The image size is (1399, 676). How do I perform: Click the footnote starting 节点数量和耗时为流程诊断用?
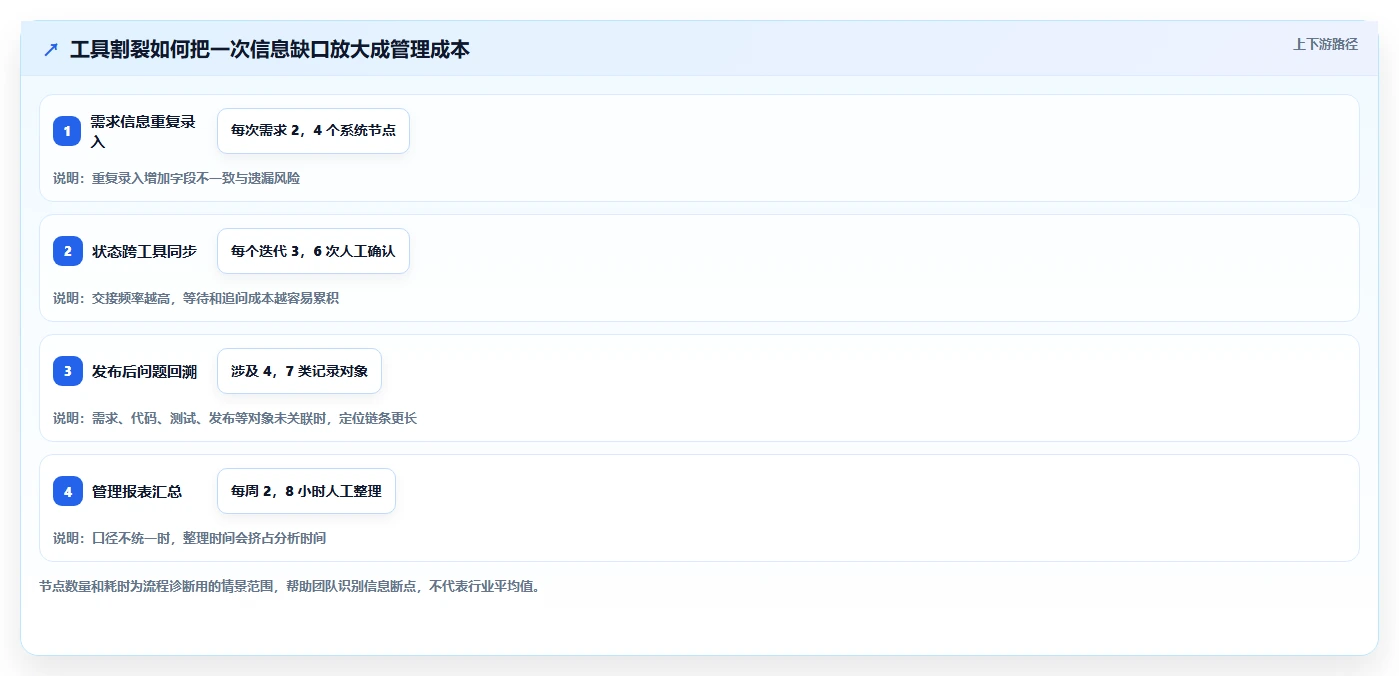[290, 587]
